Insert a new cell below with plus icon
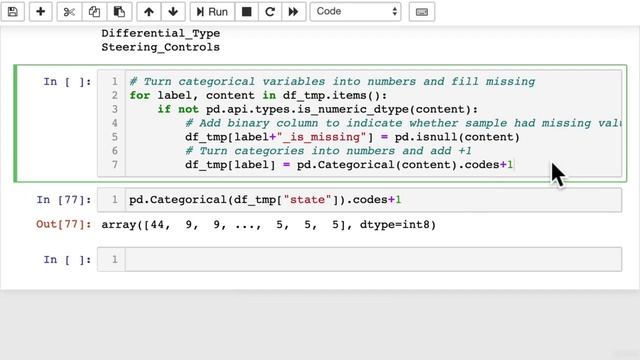Screen dimensions: 640x360 click(x=40, y=11)
